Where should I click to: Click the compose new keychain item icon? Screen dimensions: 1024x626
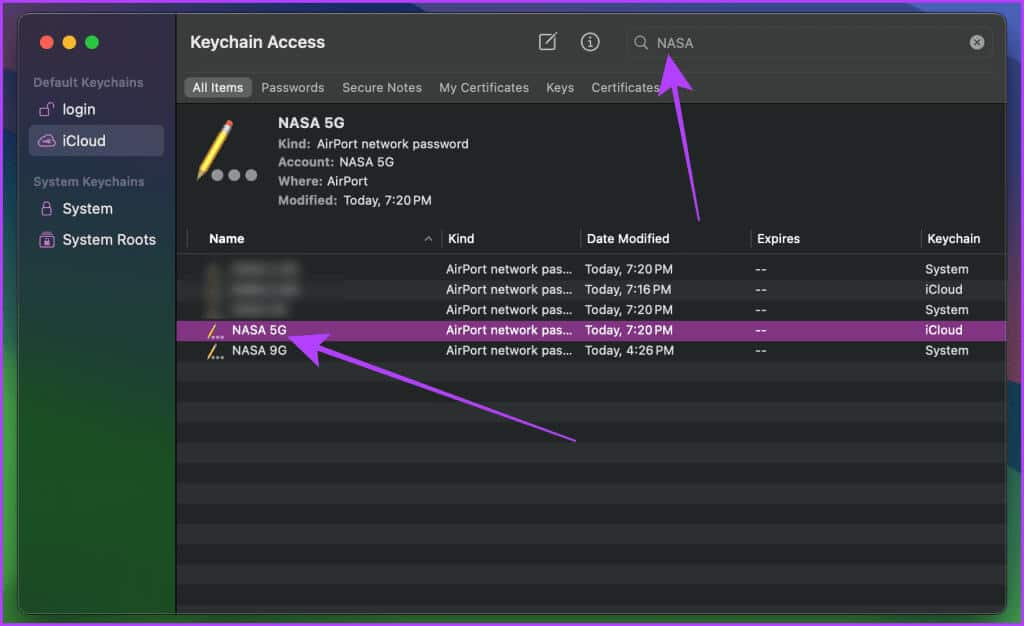coord(547,42)
